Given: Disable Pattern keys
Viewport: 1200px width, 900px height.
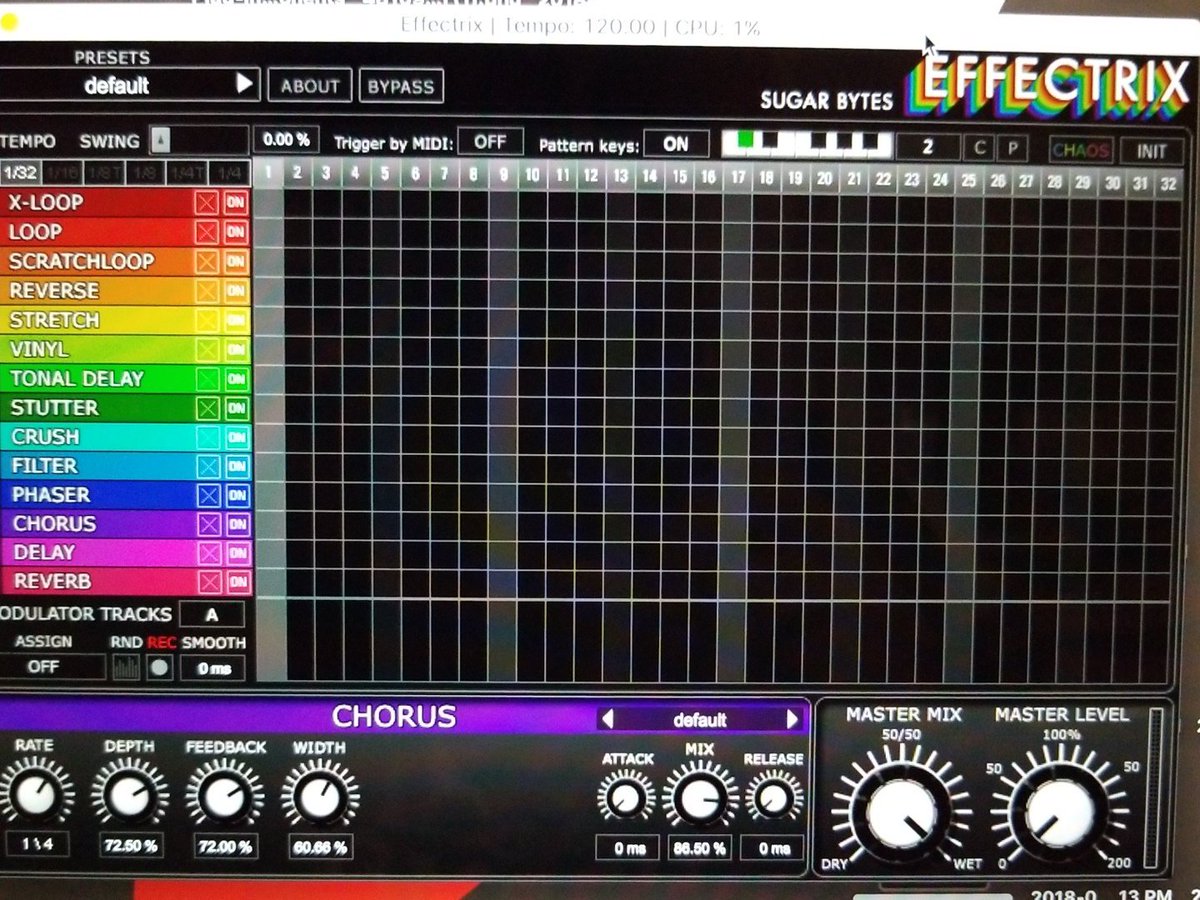Looking at the screenshot, I should (x=674, y=143).
